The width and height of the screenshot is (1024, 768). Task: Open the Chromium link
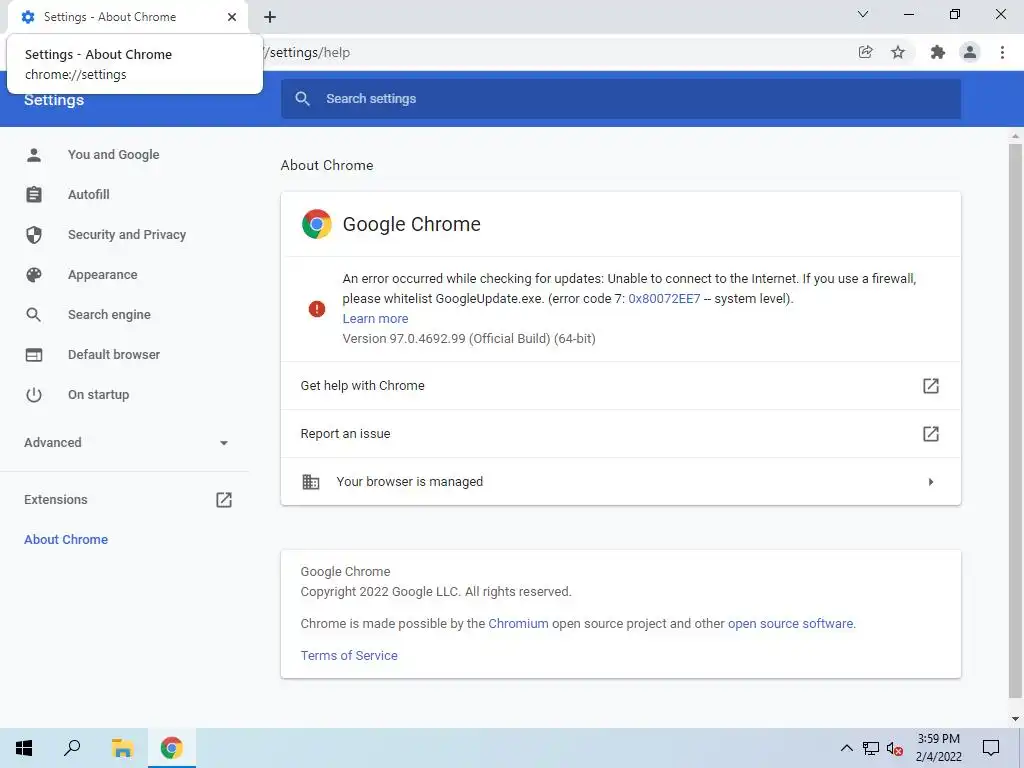519,624
